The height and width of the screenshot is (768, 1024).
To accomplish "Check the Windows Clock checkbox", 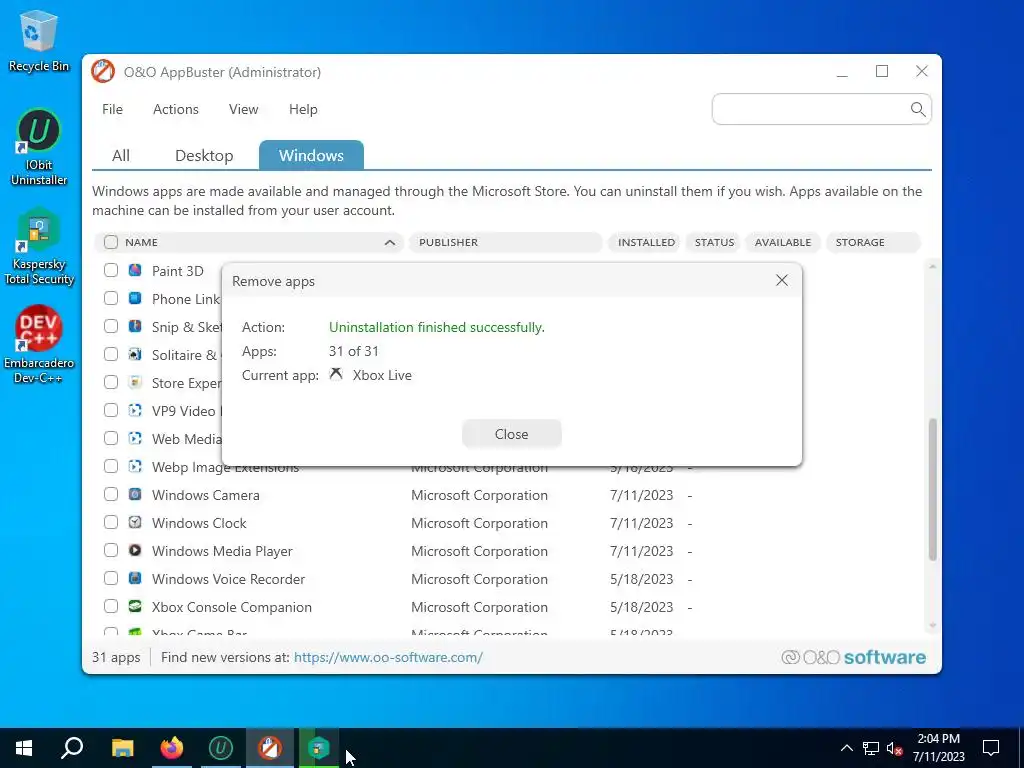I will [111, 523].
